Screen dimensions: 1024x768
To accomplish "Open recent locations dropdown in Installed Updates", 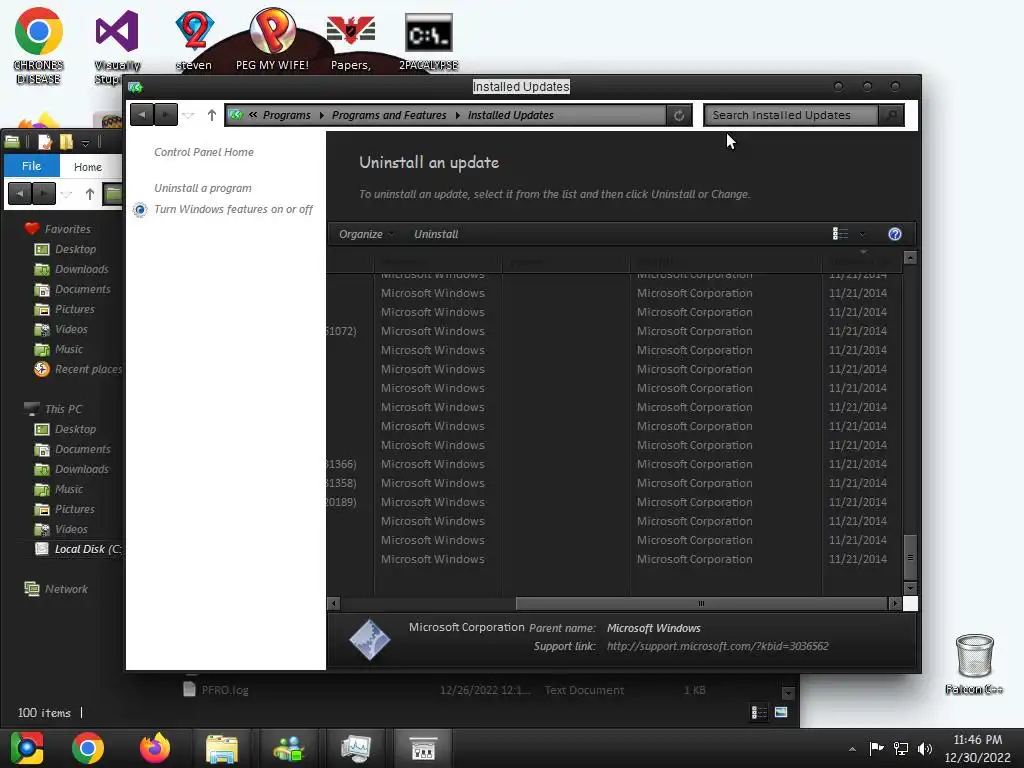I will click(188, 116).
